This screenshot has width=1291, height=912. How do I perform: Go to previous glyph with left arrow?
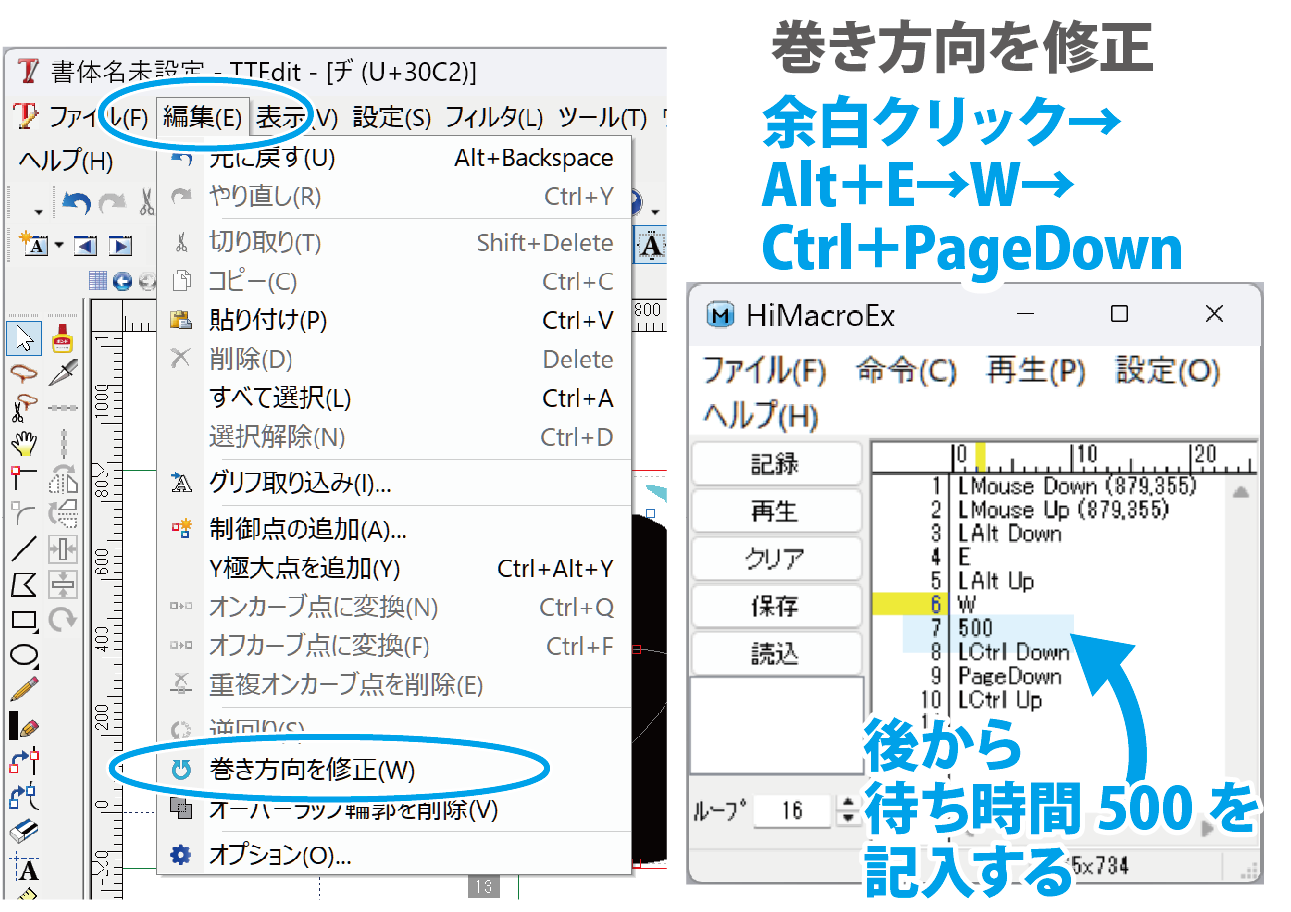pos(85,245)
